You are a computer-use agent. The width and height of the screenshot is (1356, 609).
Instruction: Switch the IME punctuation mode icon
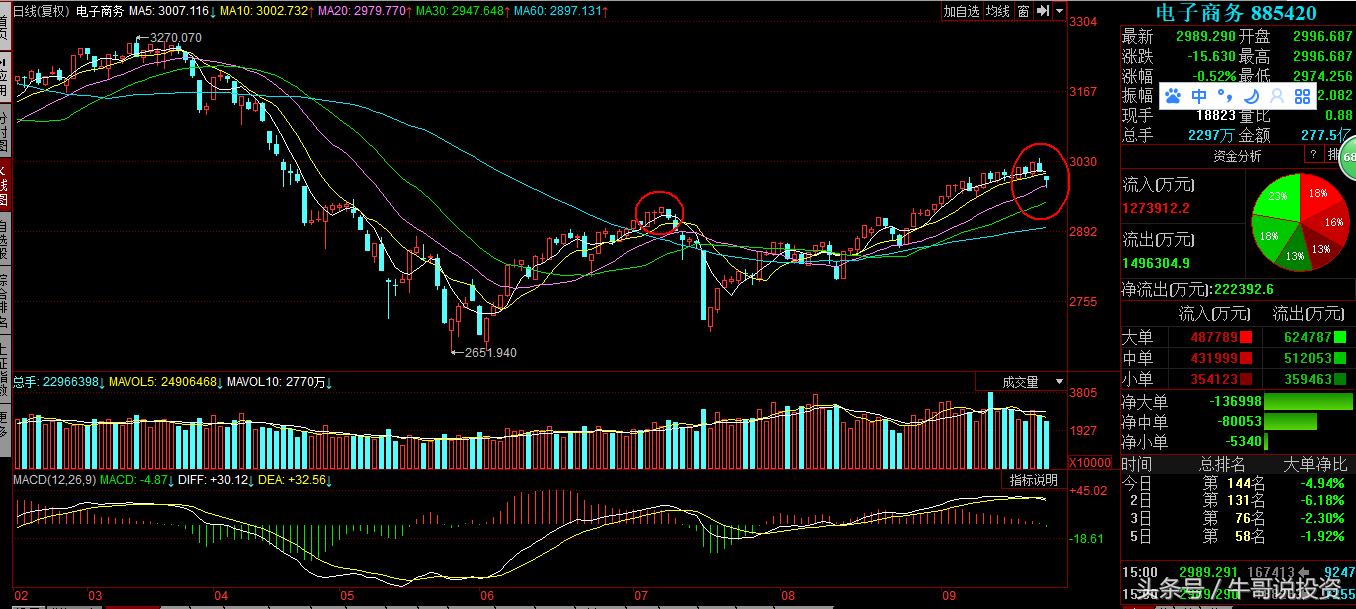tap(1225, 96)
